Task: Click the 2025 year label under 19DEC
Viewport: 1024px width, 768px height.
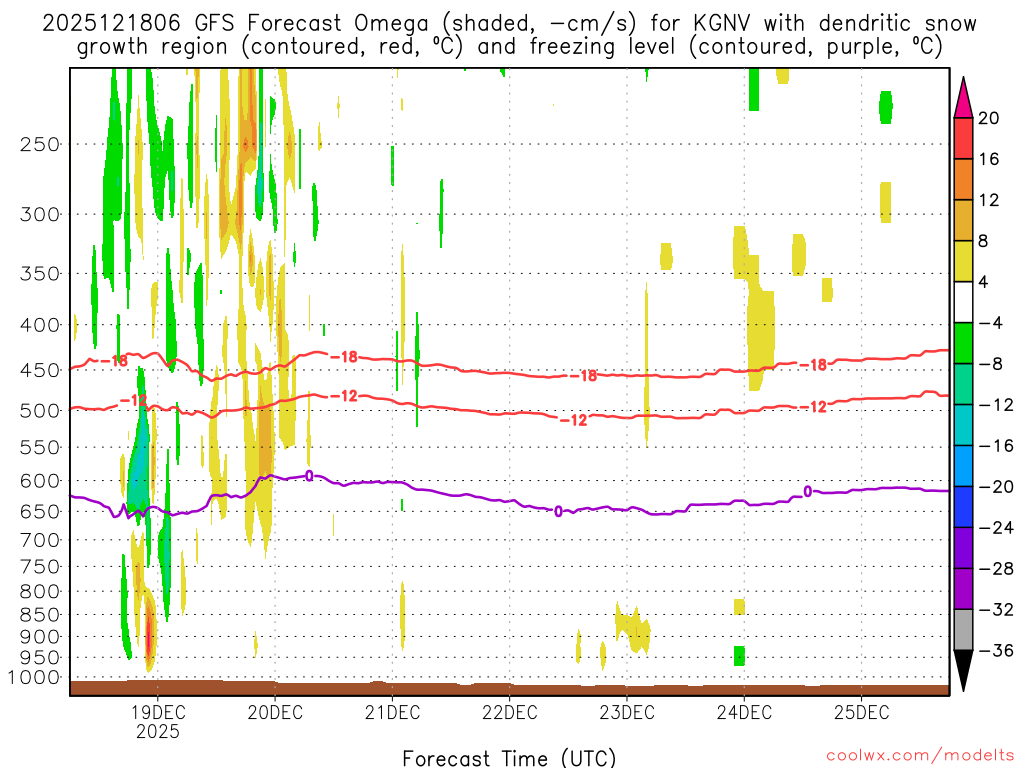Action: (x=157, y=732)
